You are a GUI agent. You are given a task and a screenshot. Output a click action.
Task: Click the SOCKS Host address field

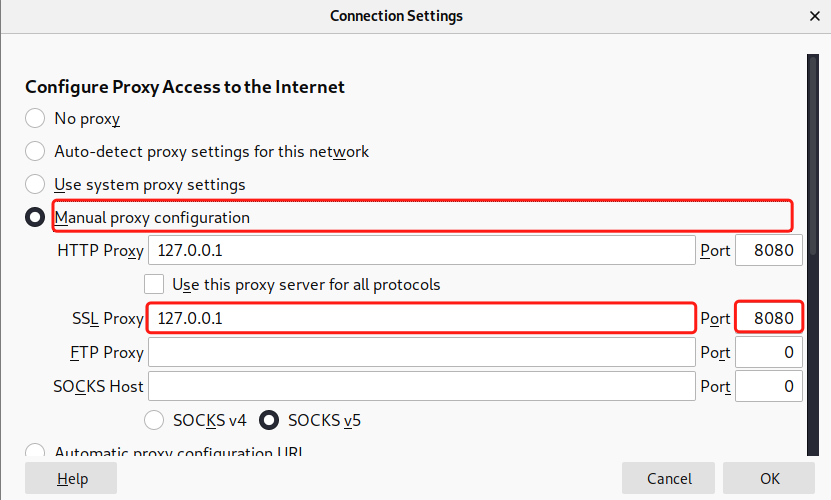[x=421, y=386]
